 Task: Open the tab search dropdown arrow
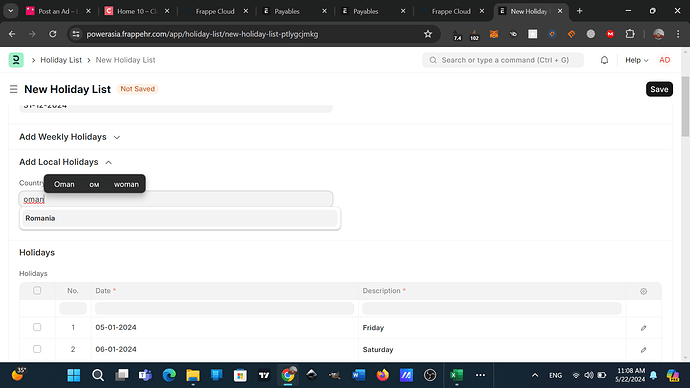pyautogui.click(x=11, y=11)
